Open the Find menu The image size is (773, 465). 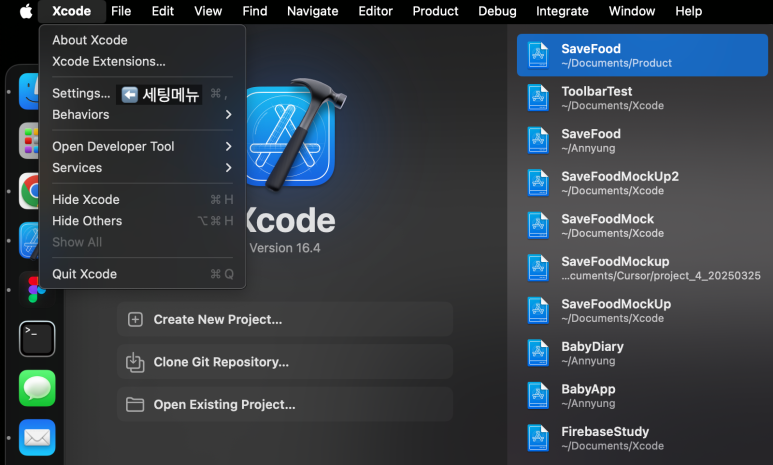255,11
